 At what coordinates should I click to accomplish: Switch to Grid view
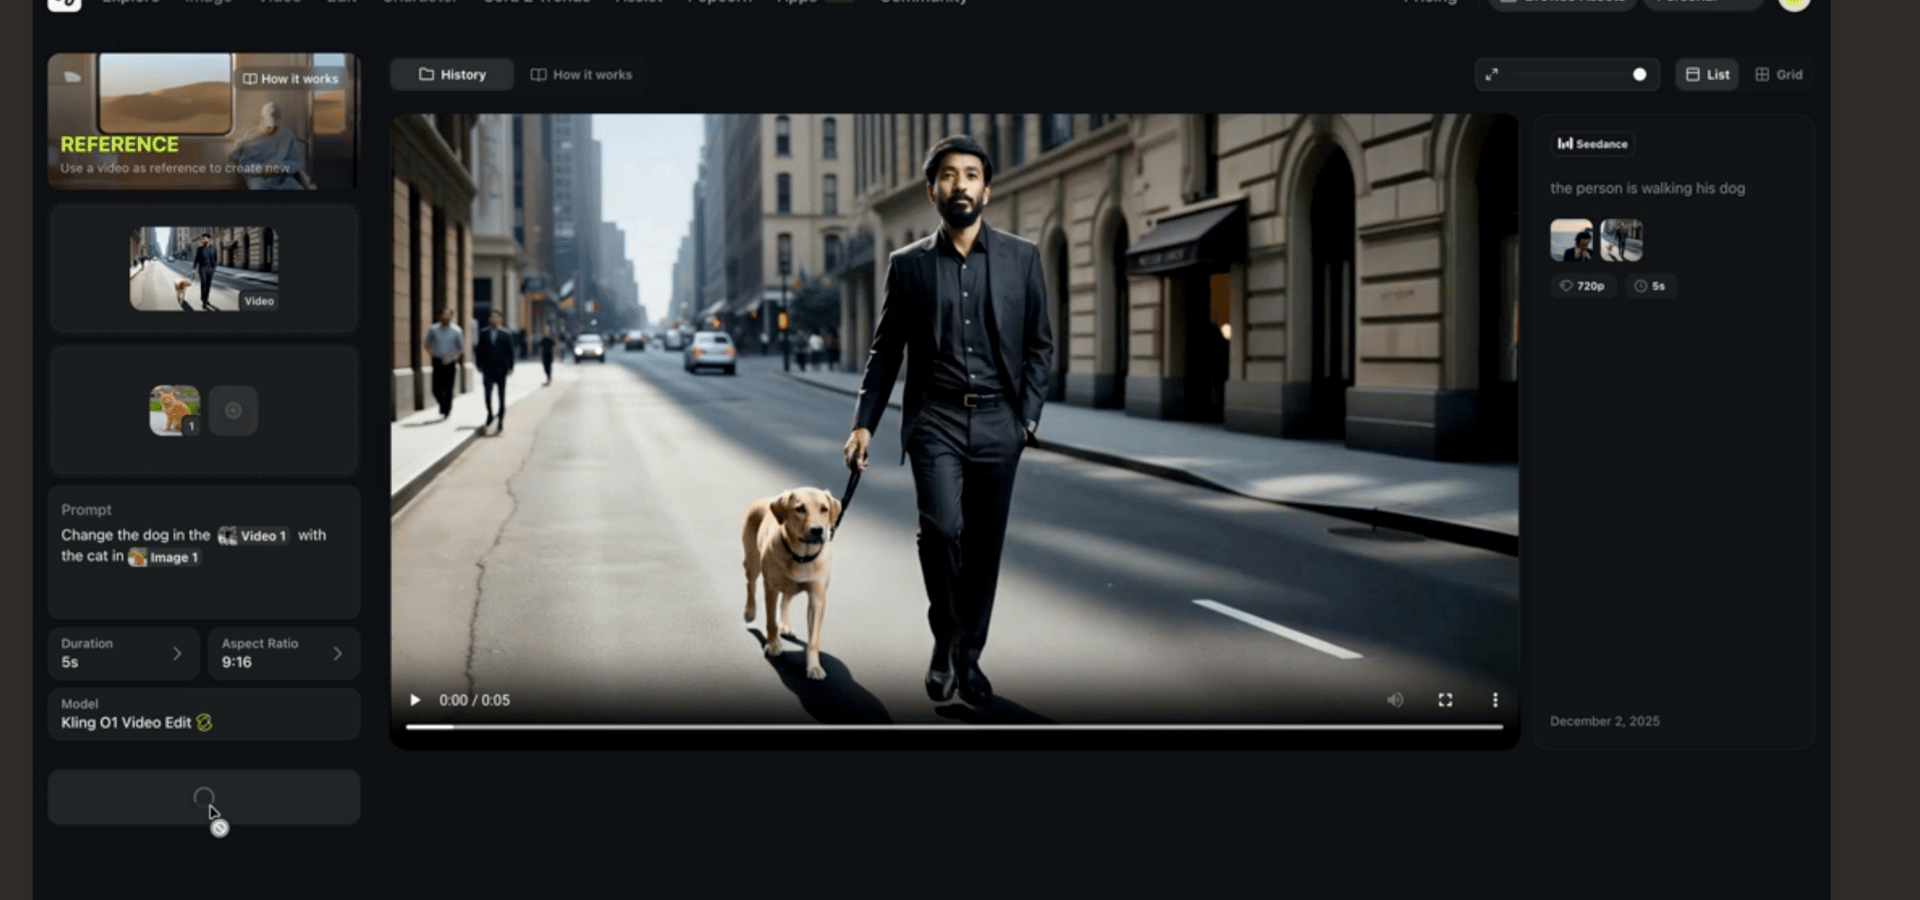coord(1779,75)
